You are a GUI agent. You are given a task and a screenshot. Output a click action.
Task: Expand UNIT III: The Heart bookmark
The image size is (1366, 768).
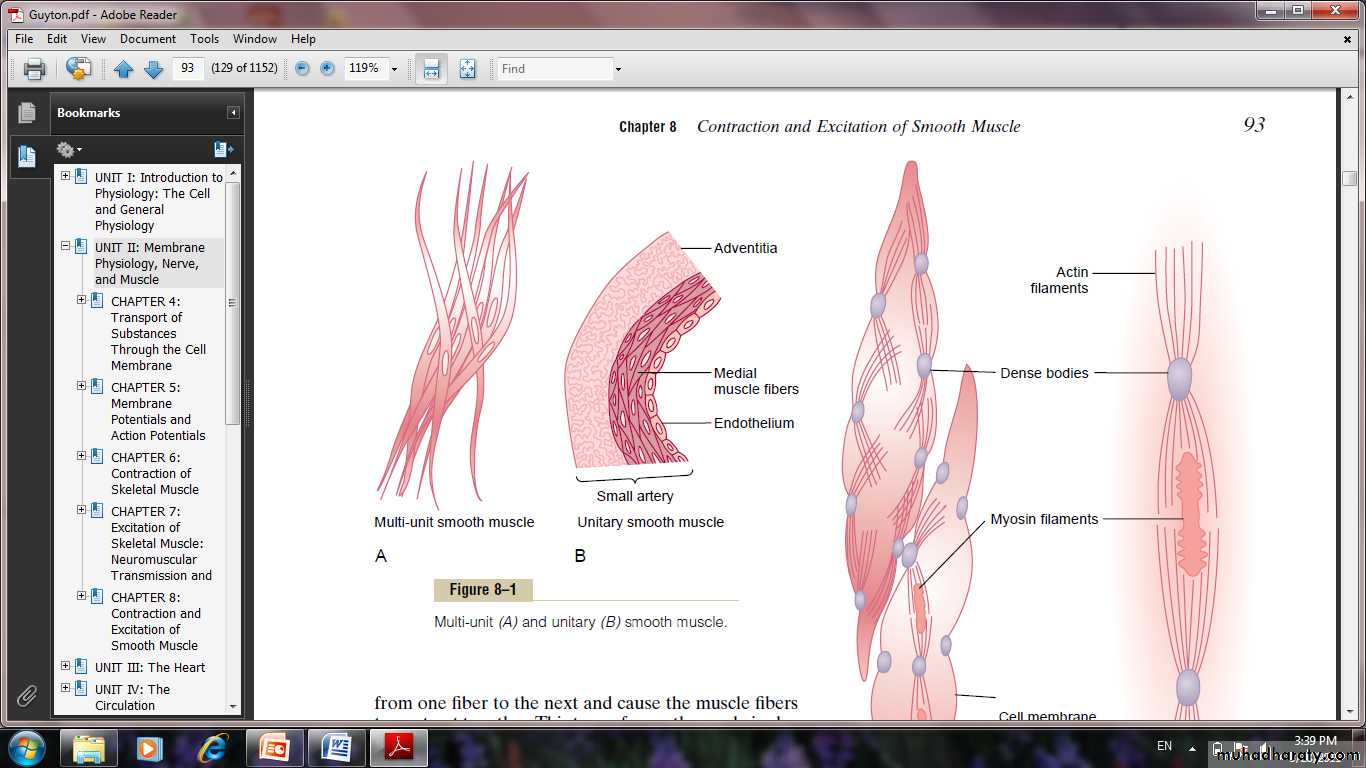tap(66, 666)
